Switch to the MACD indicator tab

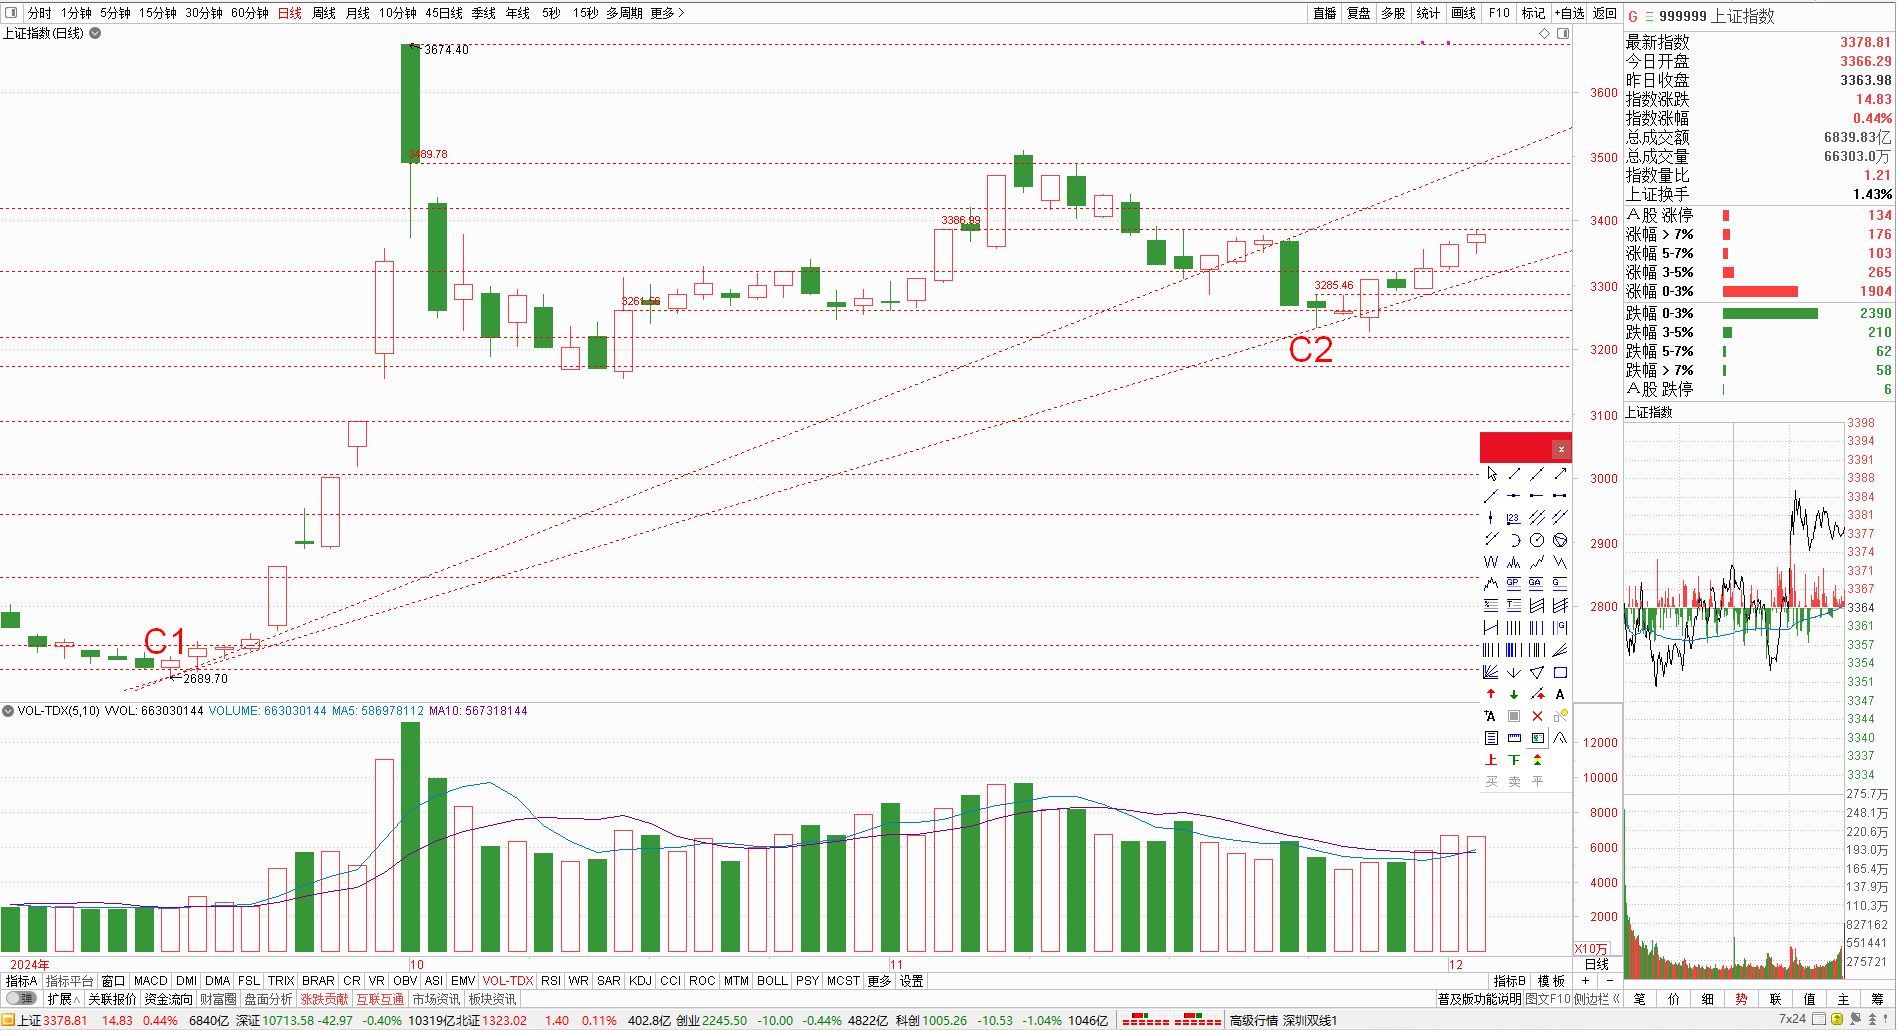[x=151, y=981]
